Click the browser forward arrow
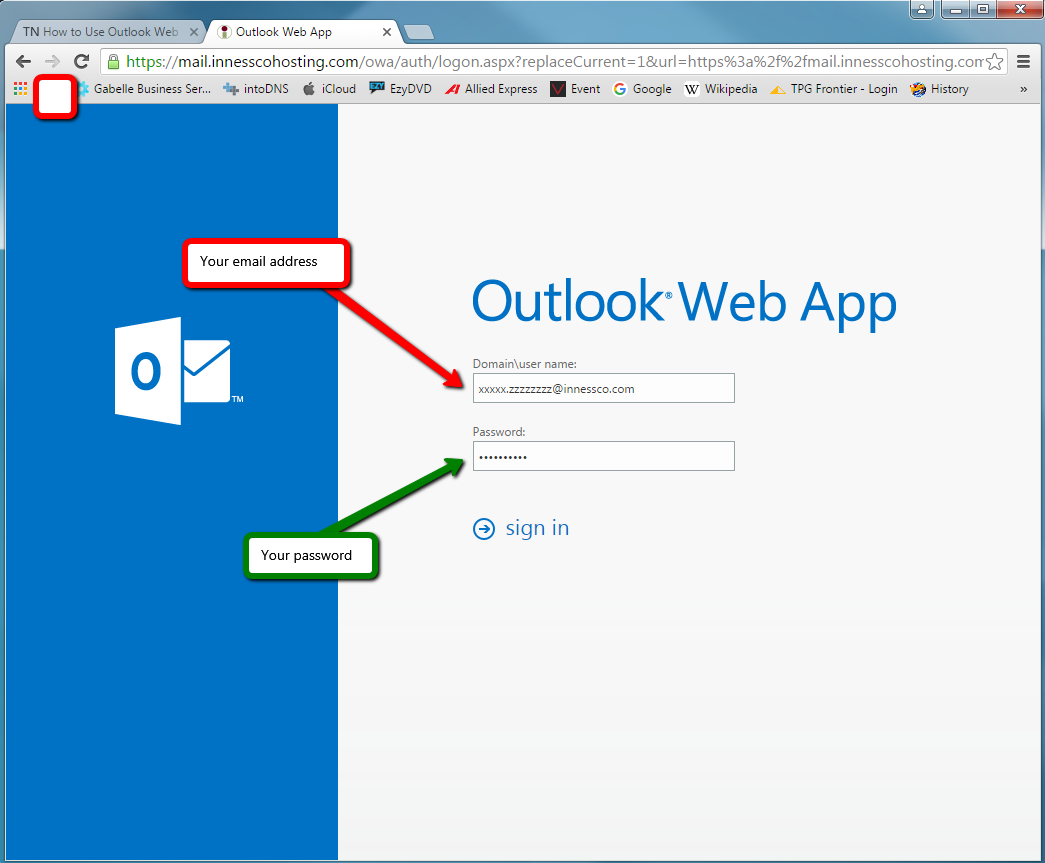Image resolution: width=1045 pixels, height=863 pixels. coord(52,61)
